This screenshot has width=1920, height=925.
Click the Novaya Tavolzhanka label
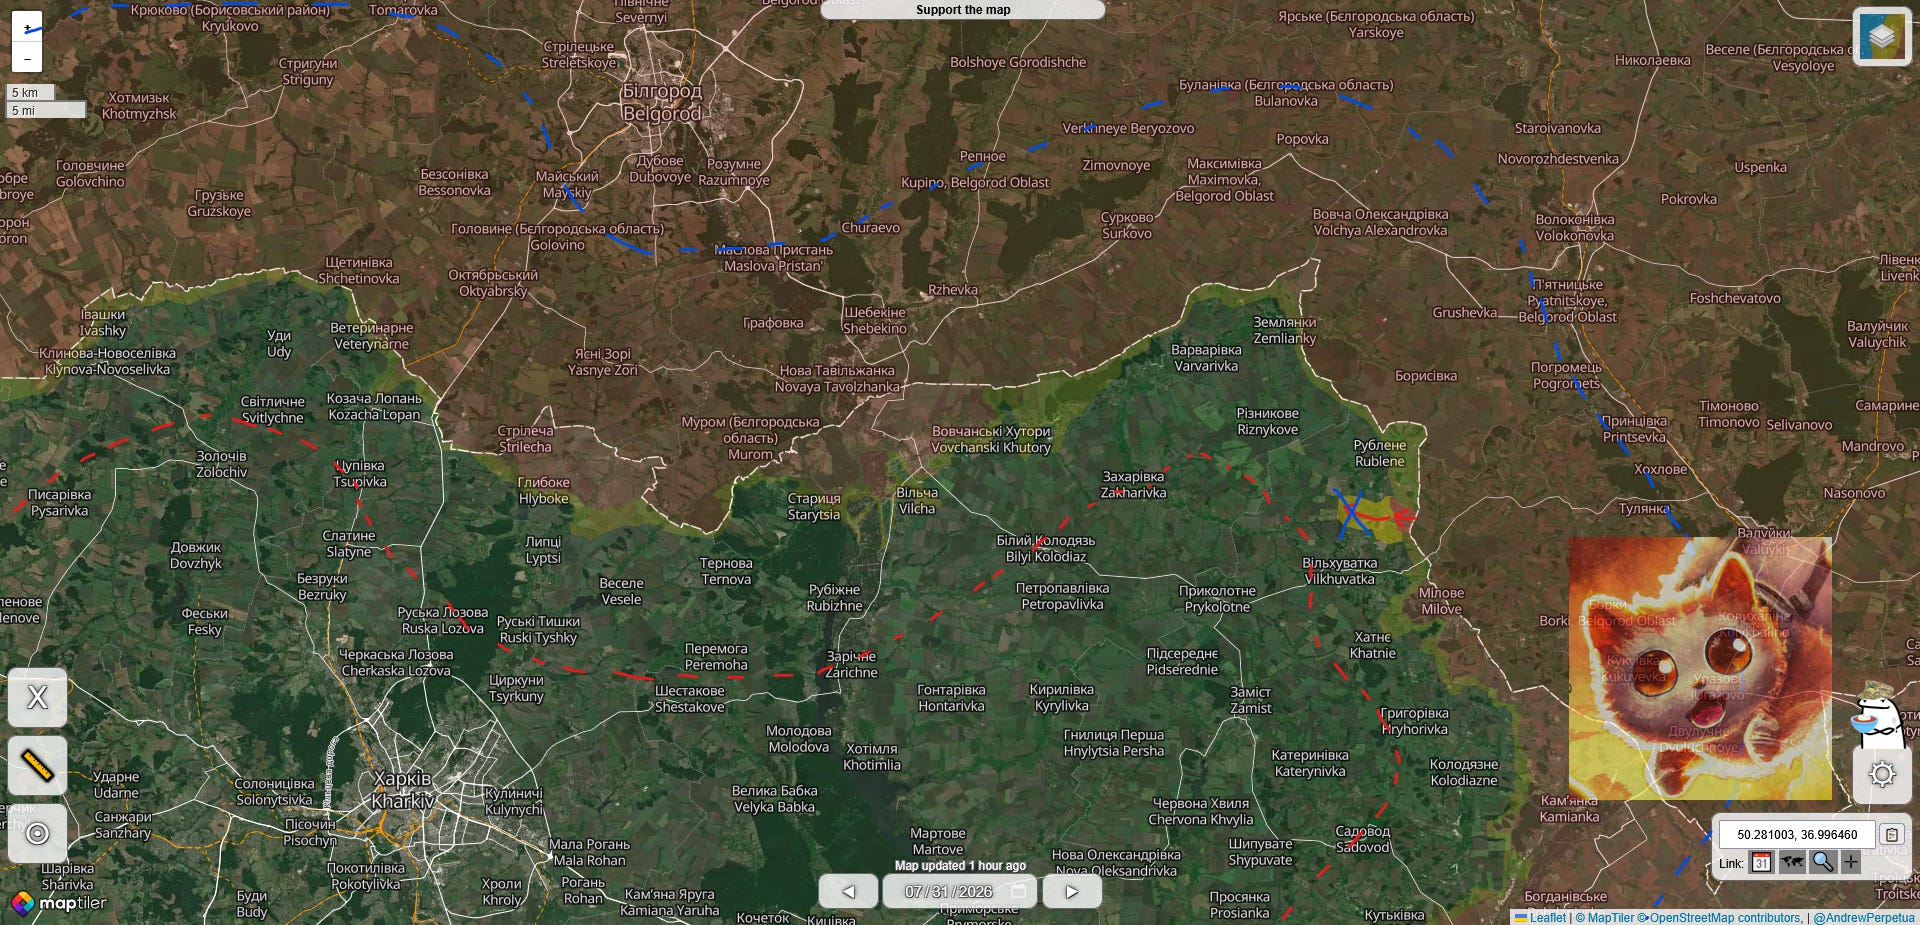click(837, 378)
